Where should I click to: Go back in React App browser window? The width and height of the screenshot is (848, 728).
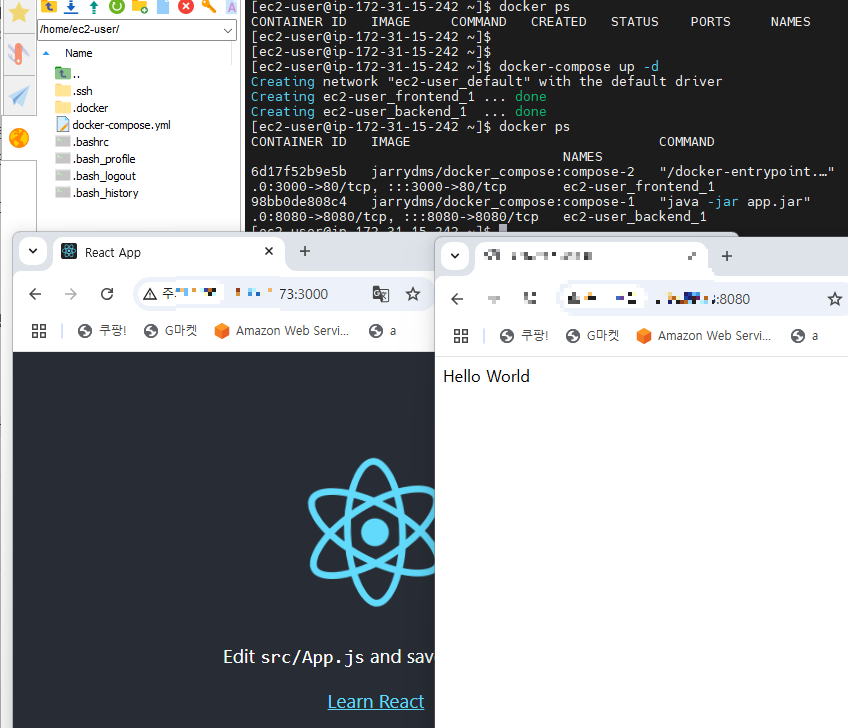(35, 294)
